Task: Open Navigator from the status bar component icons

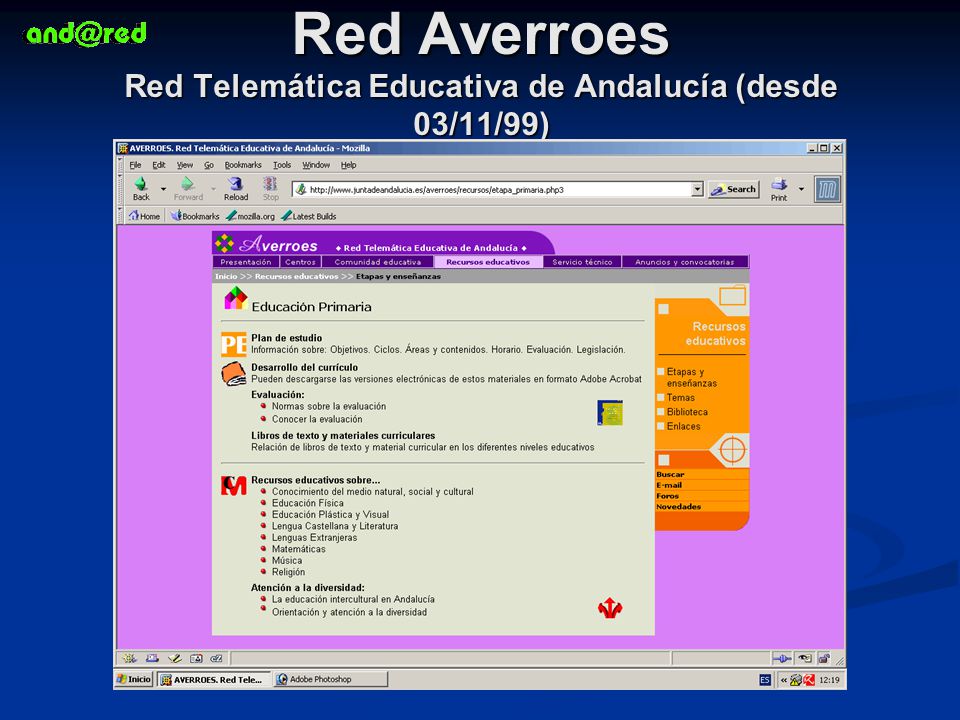Action: pos(129,659)
